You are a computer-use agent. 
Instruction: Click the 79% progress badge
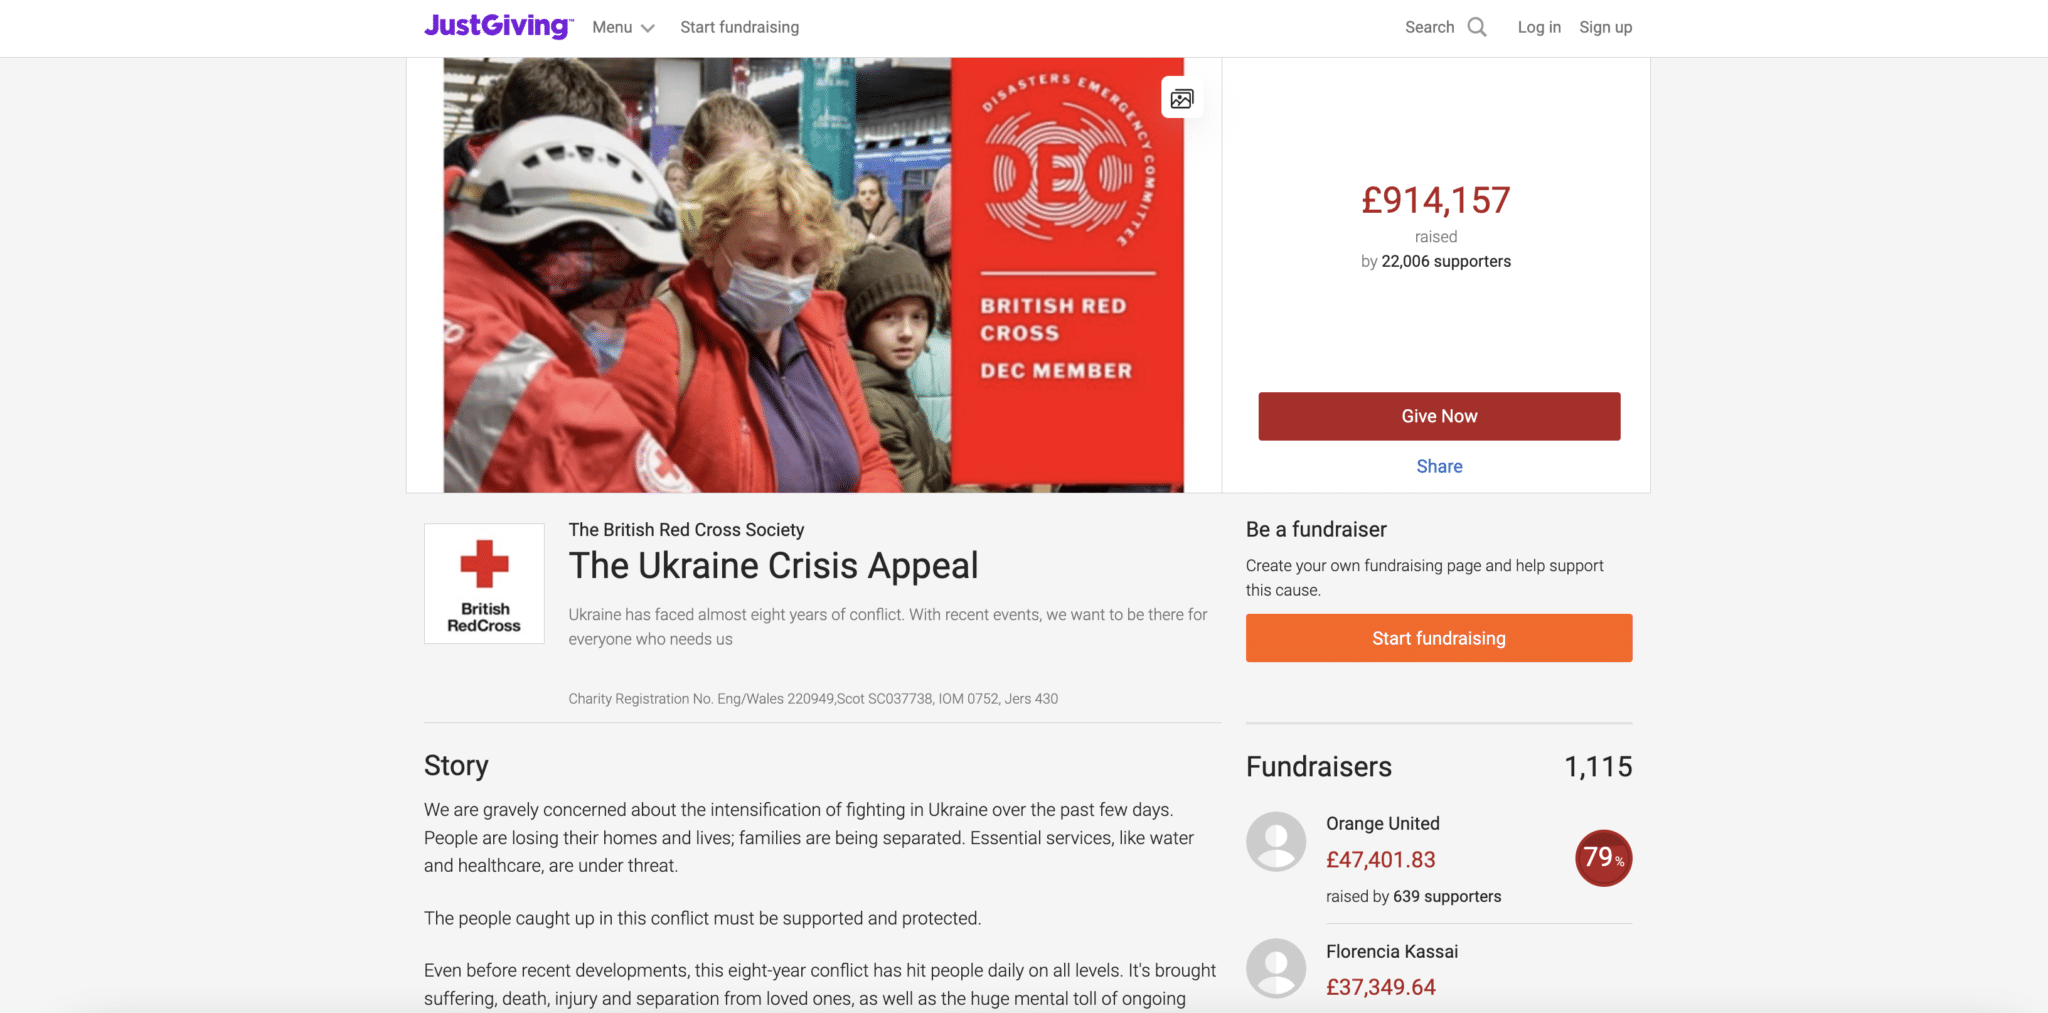(1604, 858)
